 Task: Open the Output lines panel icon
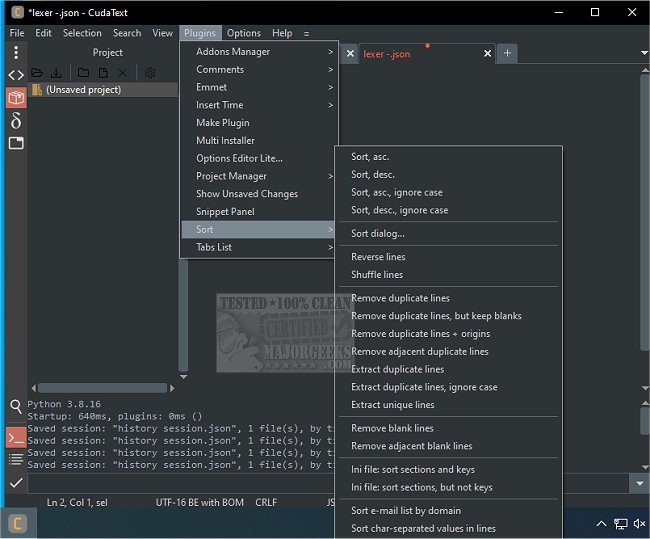point(16,459)
